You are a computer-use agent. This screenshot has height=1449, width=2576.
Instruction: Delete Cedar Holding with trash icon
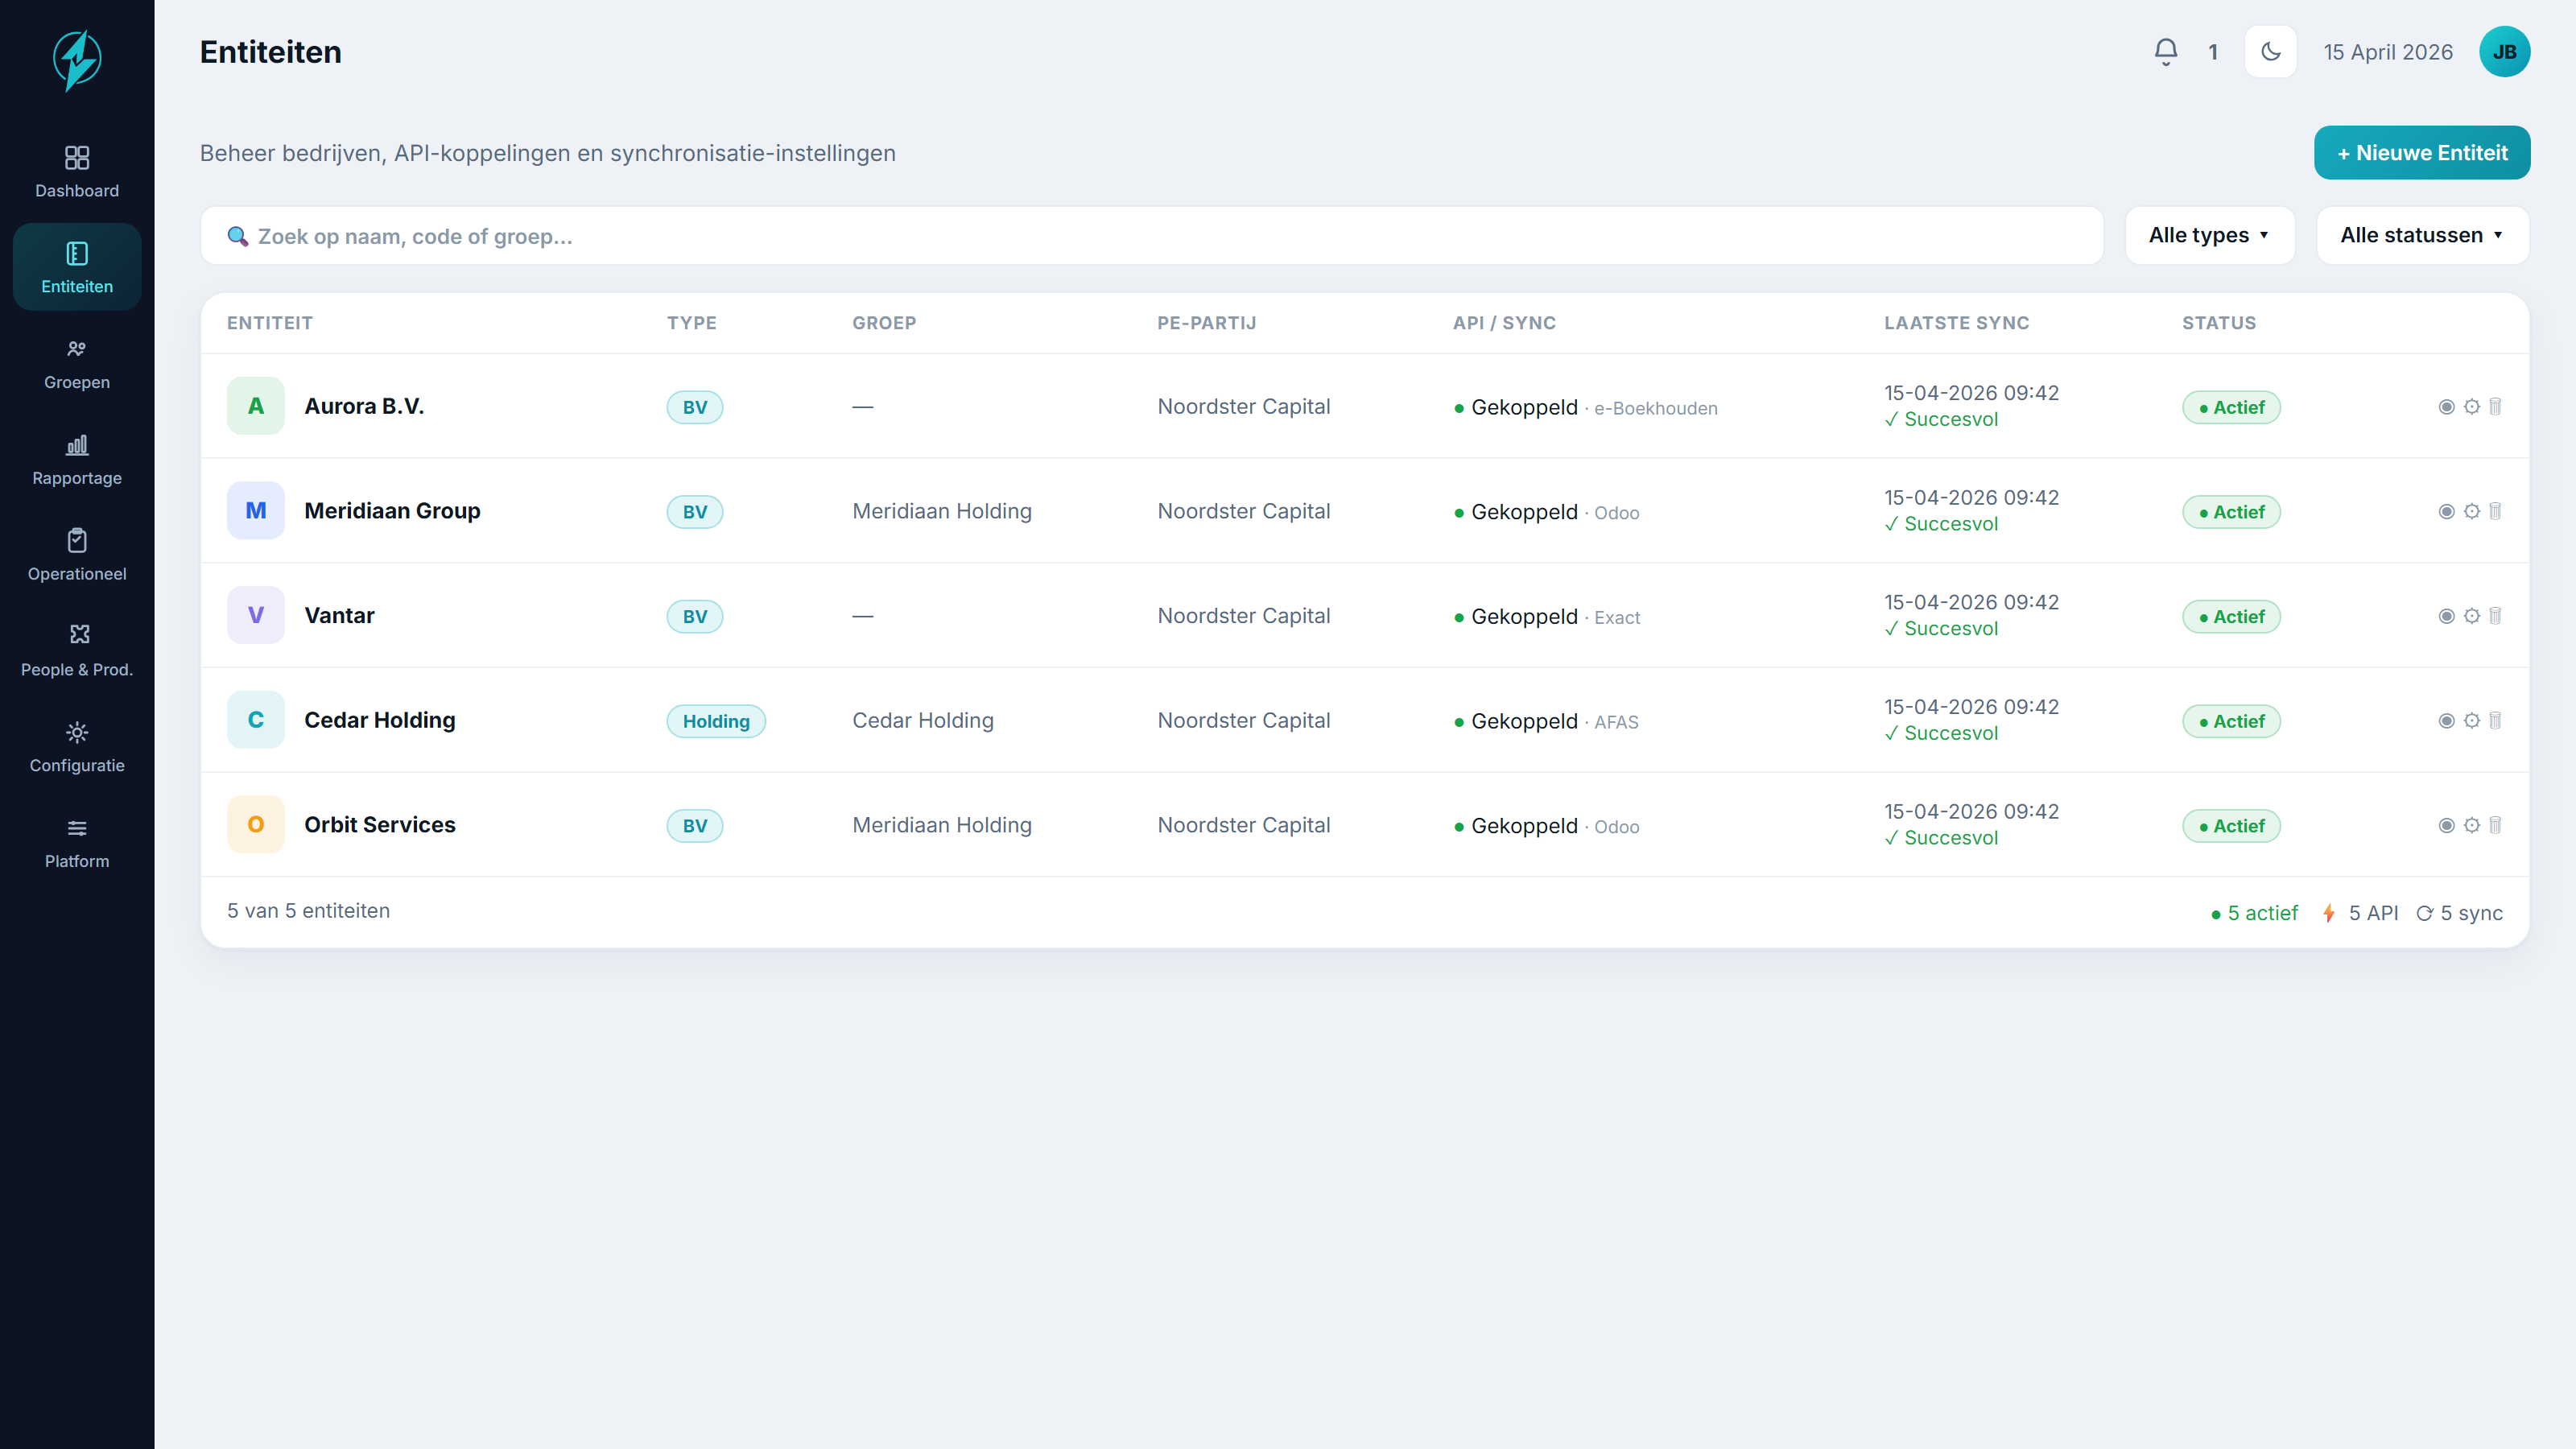coord(2495,721)
